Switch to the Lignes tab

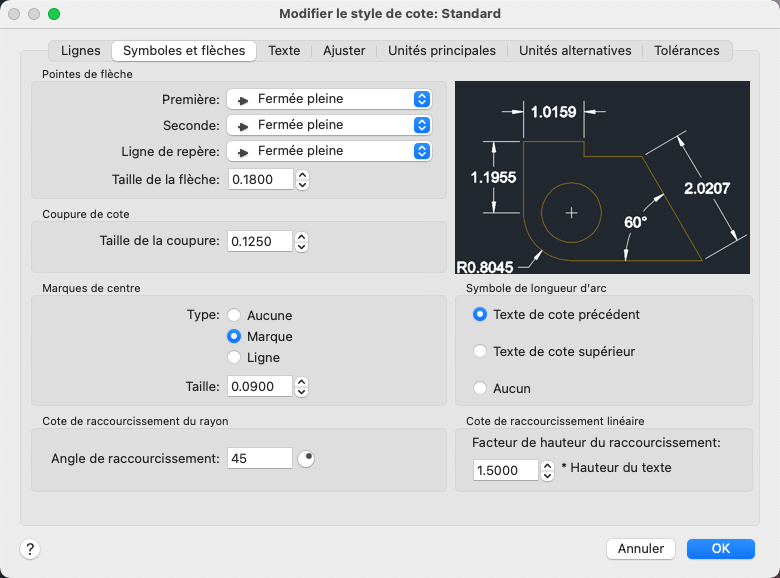(80, 50)
